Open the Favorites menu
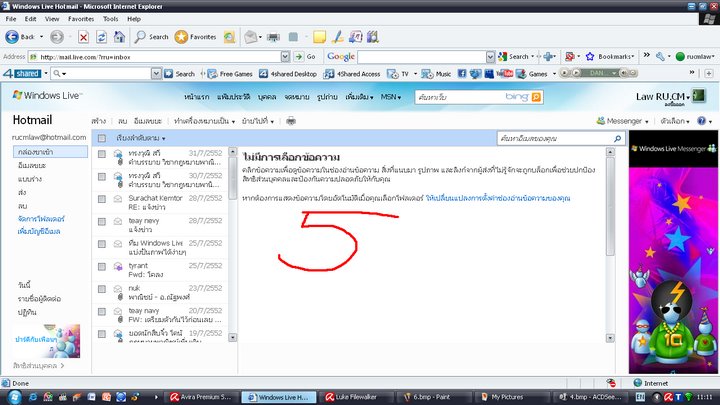This screenshot has width=720, height=405. point(81,19)
